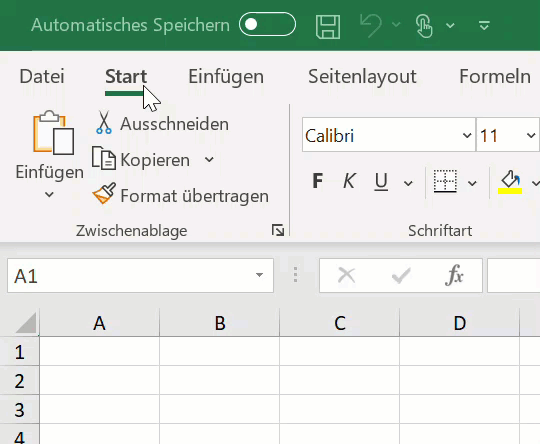Screen dimensions: 540x444
Task: Apply the yellow fill color bucket
Action: coord(510,182)
